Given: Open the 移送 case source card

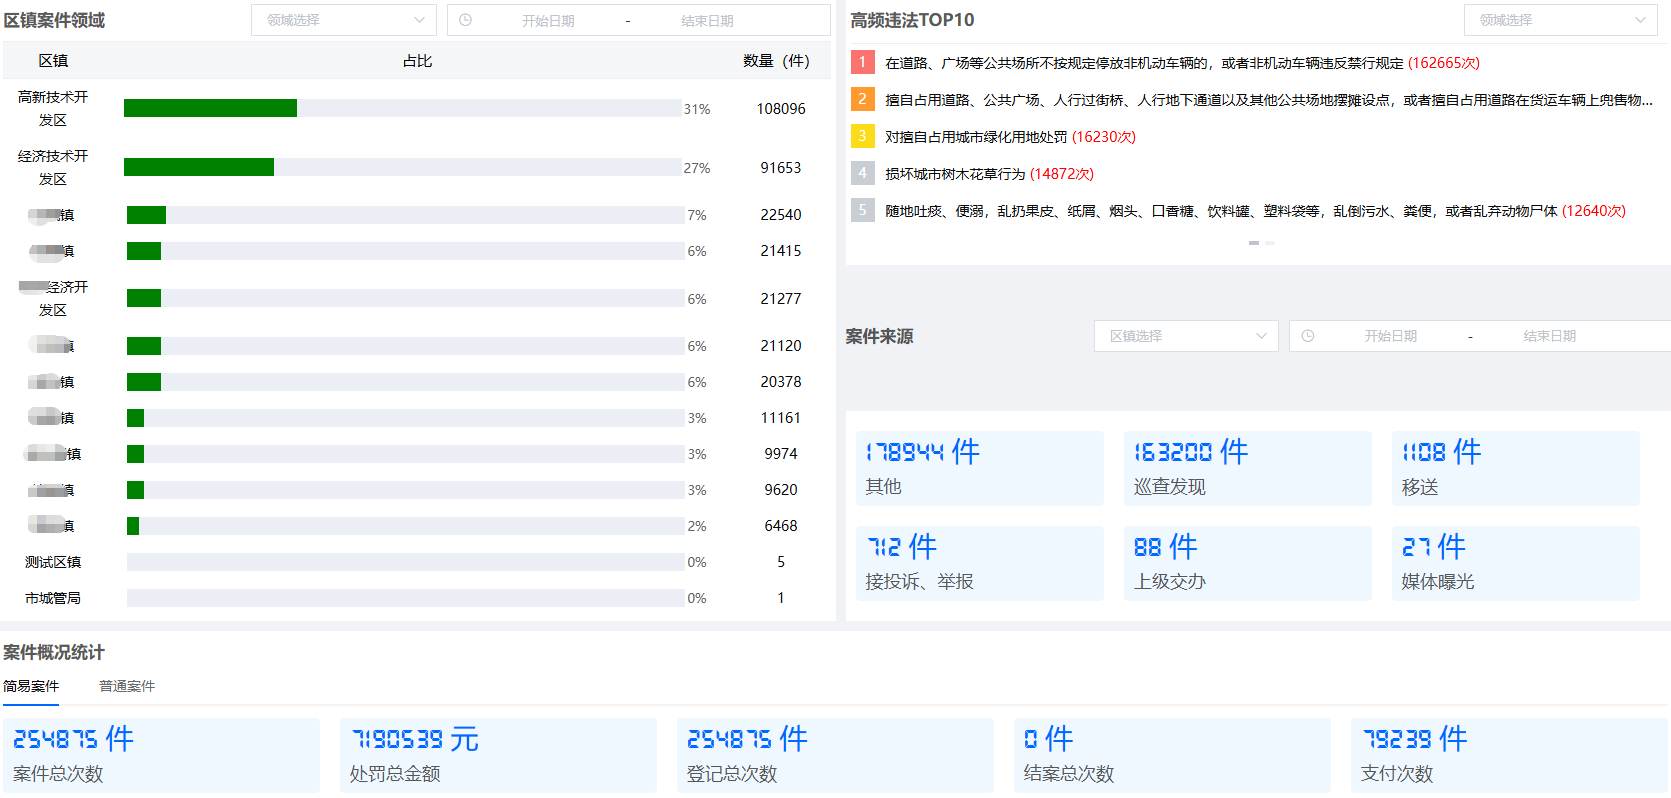Looking at the screenshot, I should tap(1516, 468).
